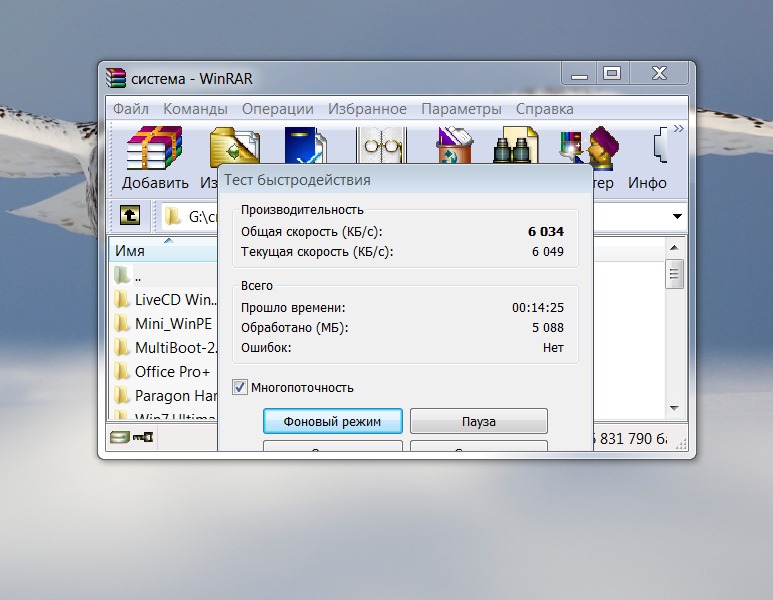This screenshot has height=600, width=773.
Task: Expand the address path dropdown arrow
Action: click(x=677, y=216)
